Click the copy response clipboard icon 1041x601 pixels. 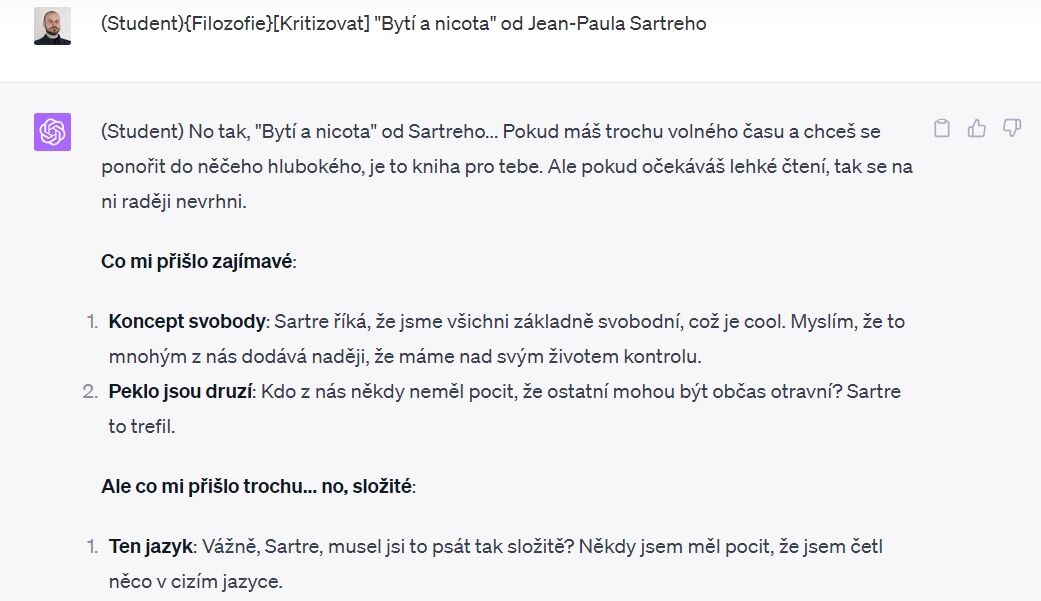point(941,128)
